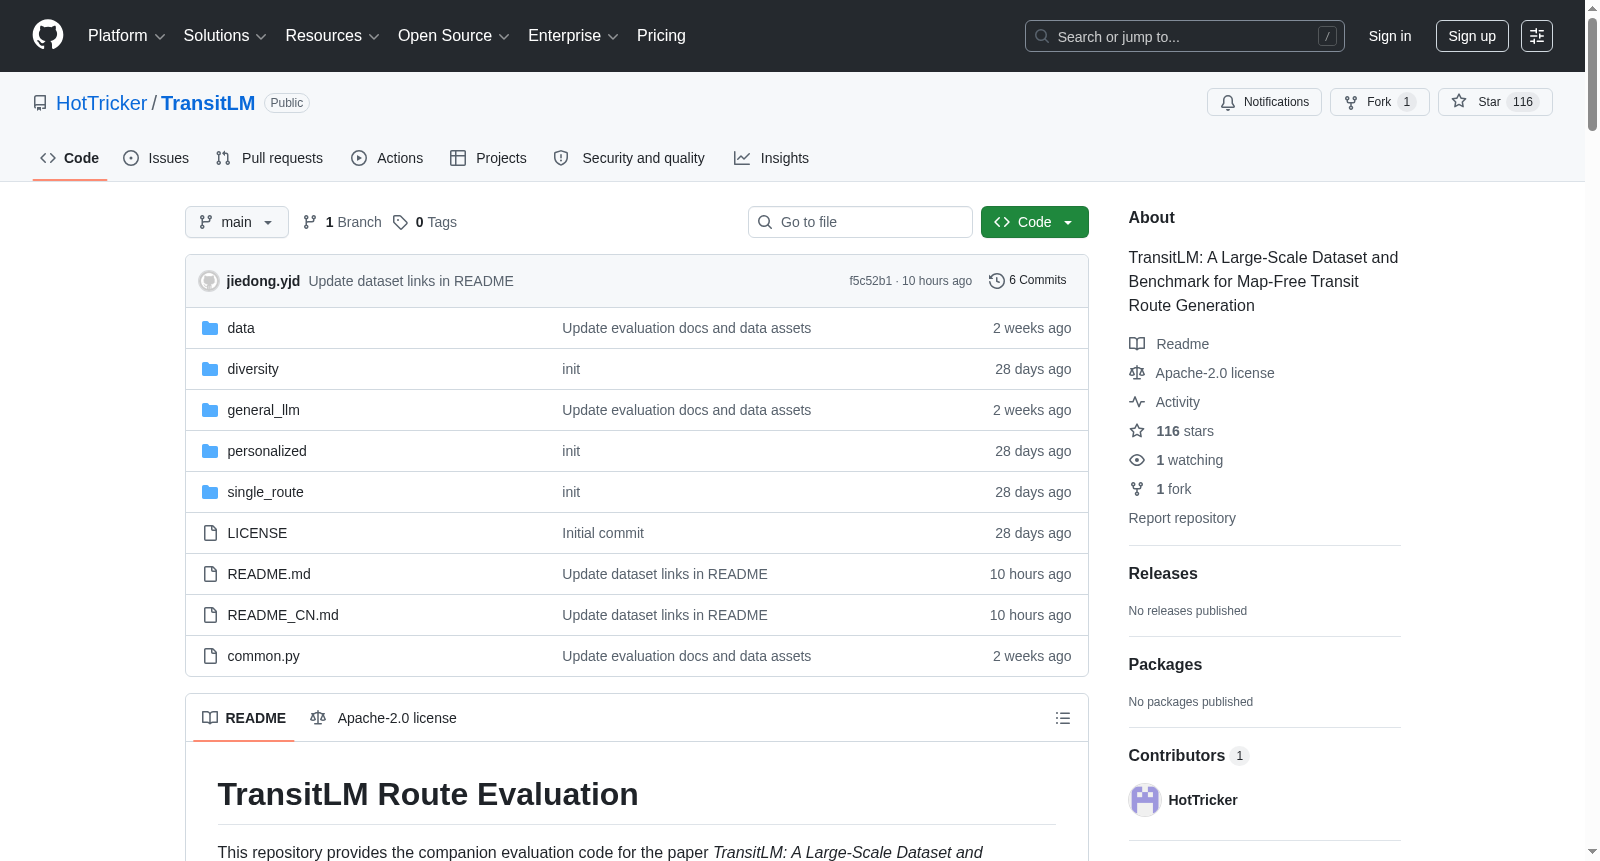
Task: Click the general_llm folder icon
Action: pos(210,410)
